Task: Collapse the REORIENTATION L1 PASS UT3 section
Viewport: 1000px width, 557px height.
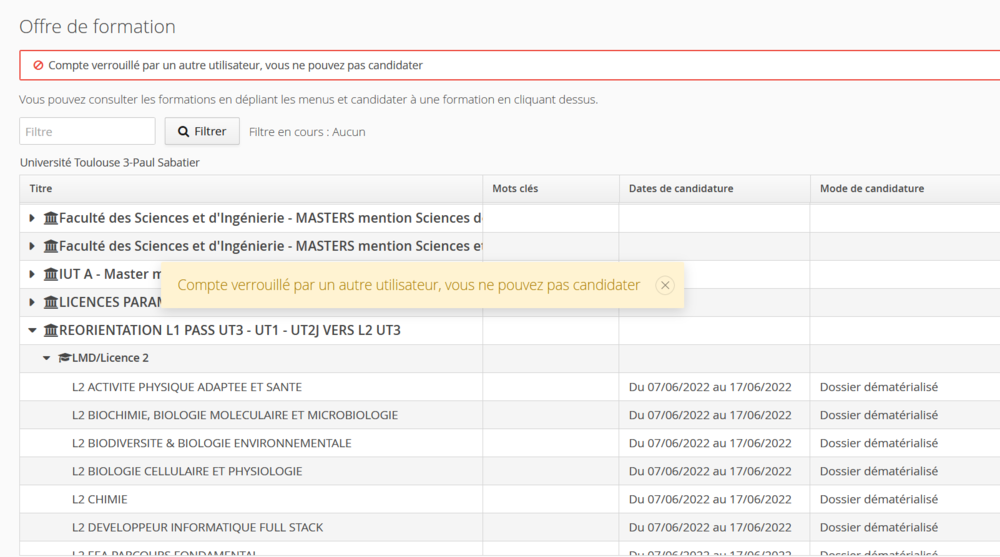Action: coord(32,330)
